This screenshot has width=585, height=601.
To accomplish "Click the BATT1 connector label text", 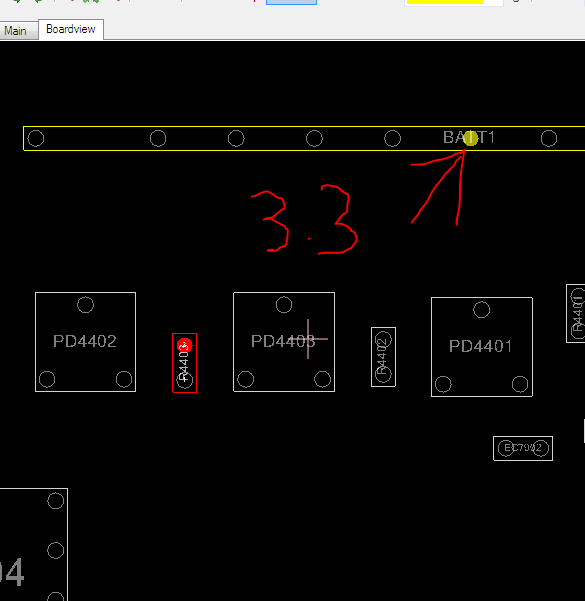I will click(x=469, y=138).
